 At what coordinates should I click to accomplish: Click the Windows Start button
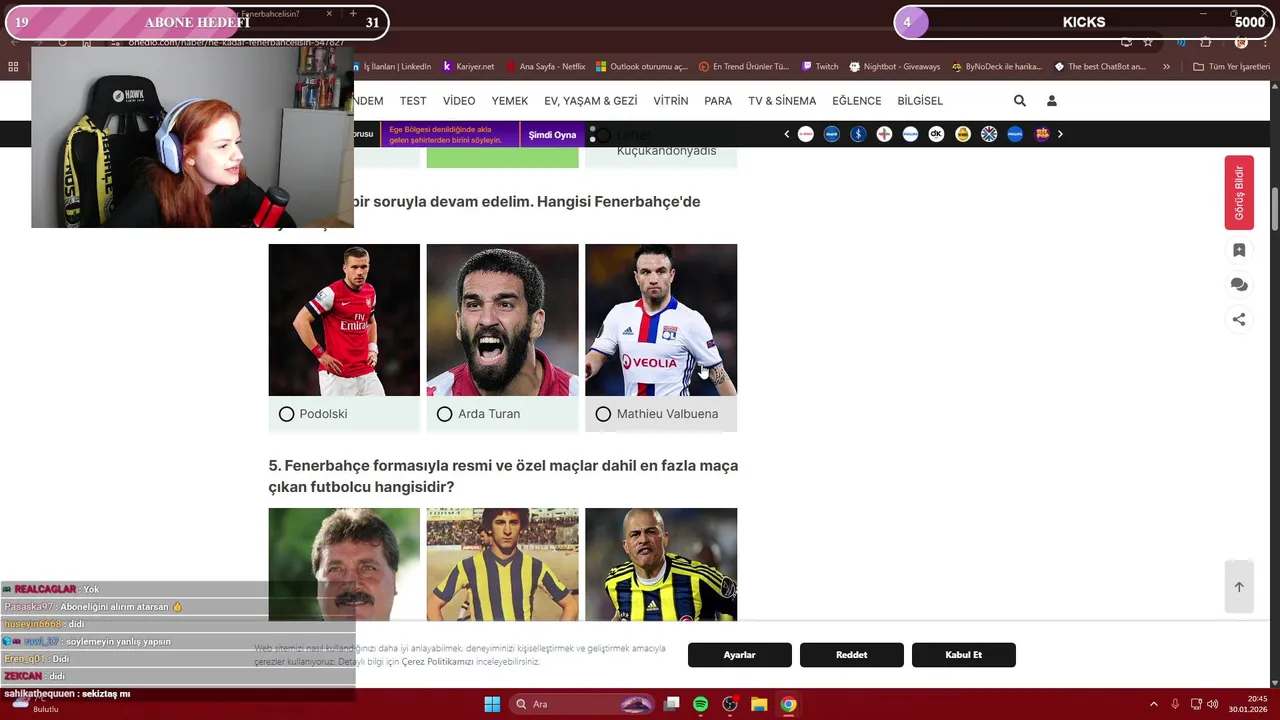point(492,704)
